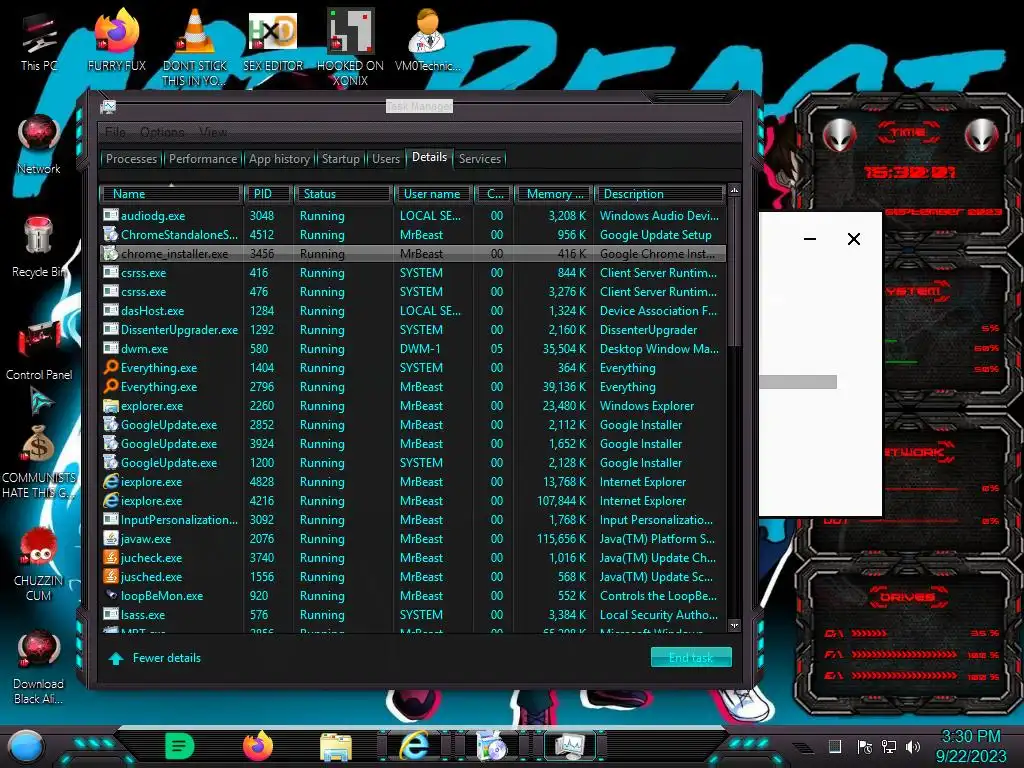Open the VLC cone desktop shortcut
Viewport: 1024px width, 768px height.
tap(195, 47)
